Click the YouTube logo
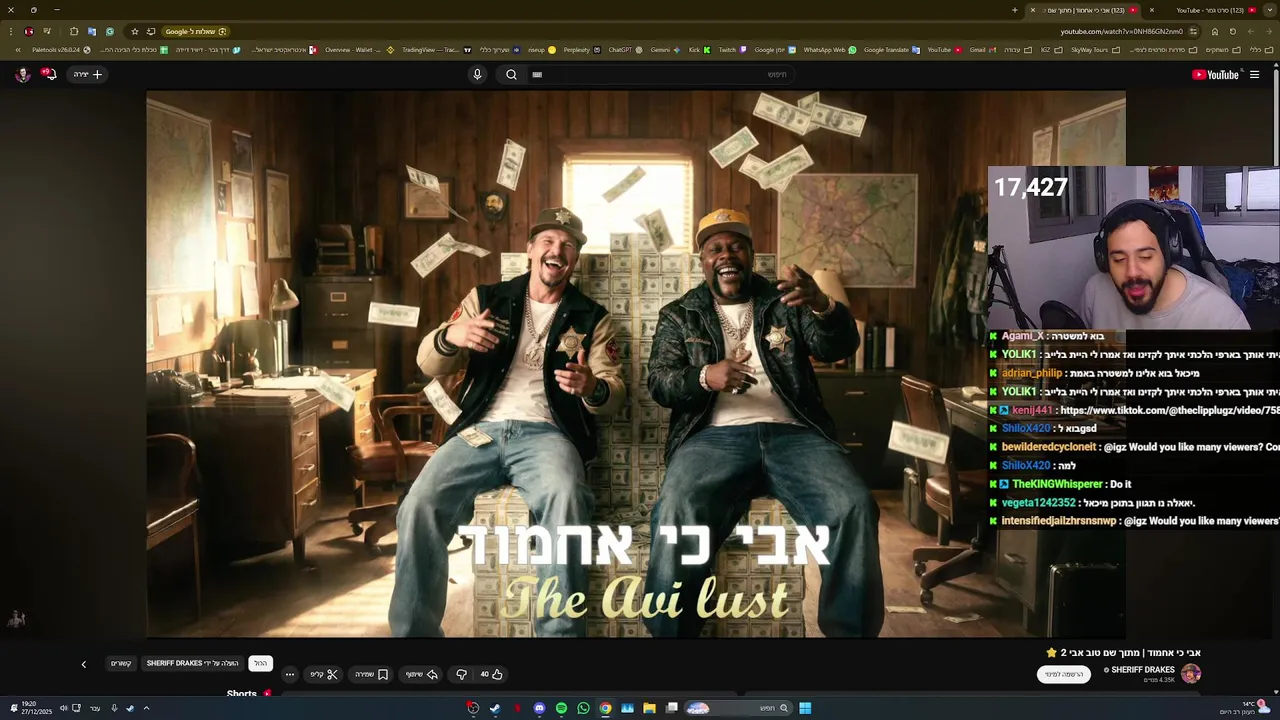Screen dimensions: 1280x720 tap(1216, 74)
